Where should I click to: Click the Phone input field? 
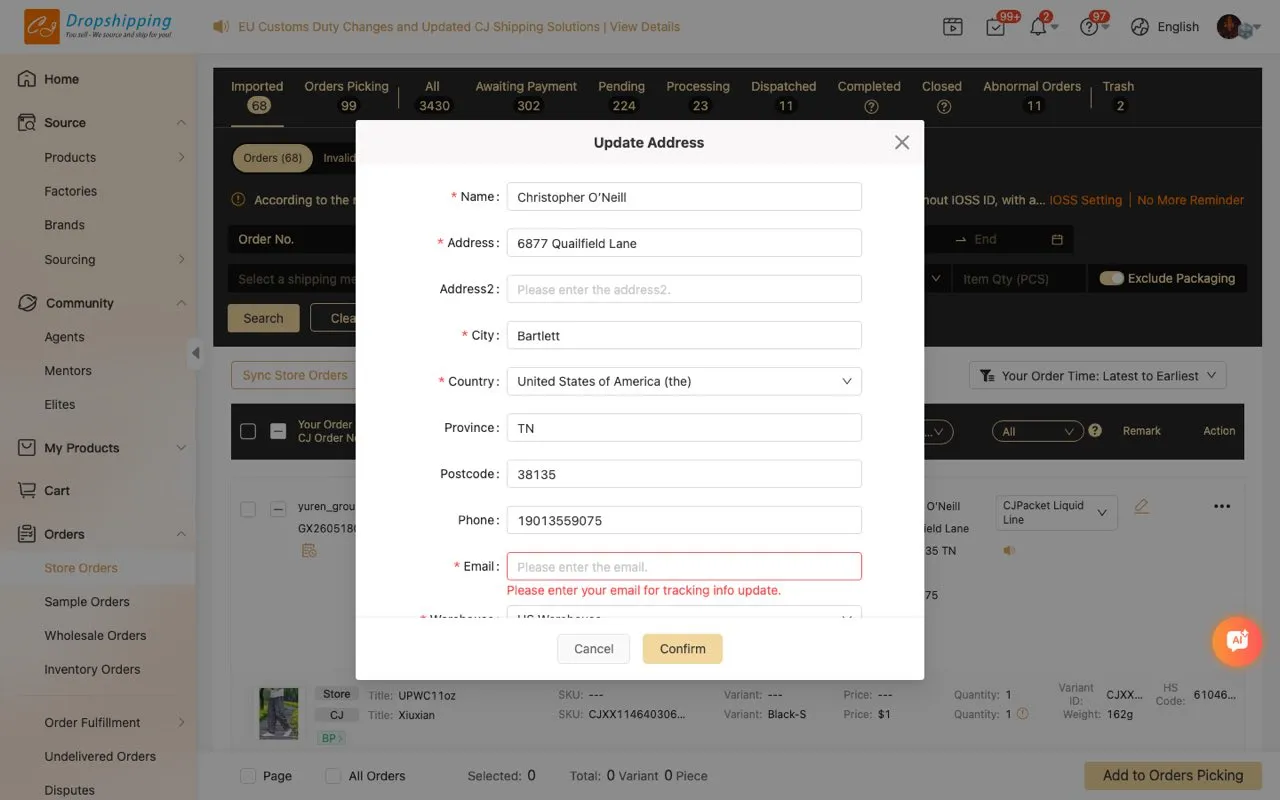coord(684,520)
